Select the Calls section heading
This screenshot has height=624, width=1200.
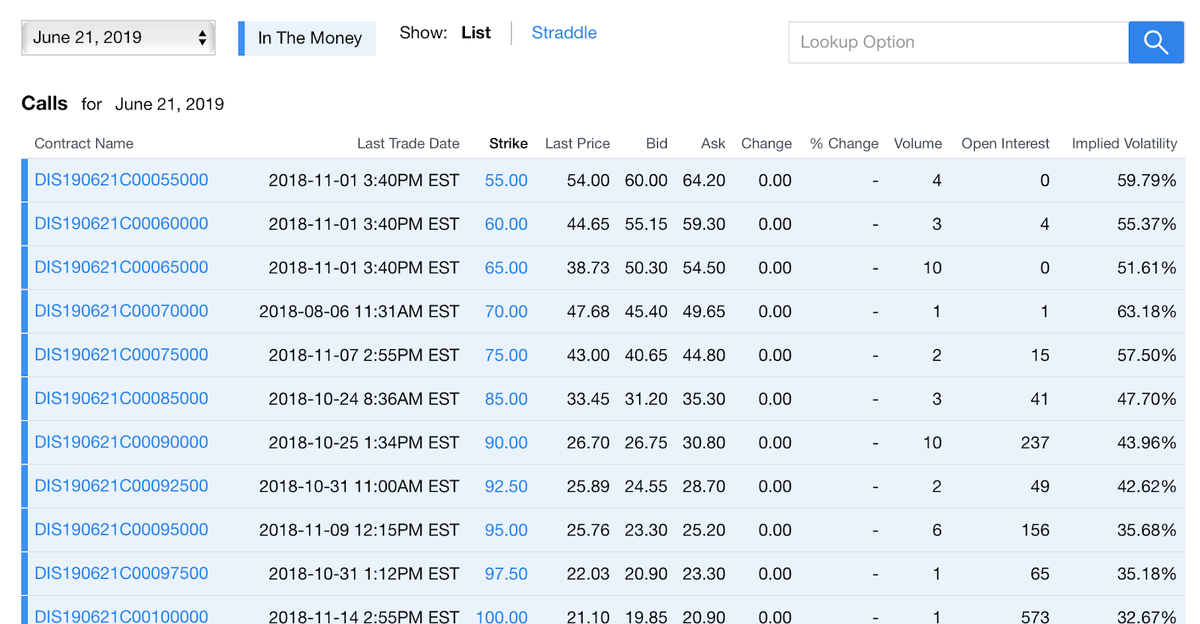pos(45,103)
